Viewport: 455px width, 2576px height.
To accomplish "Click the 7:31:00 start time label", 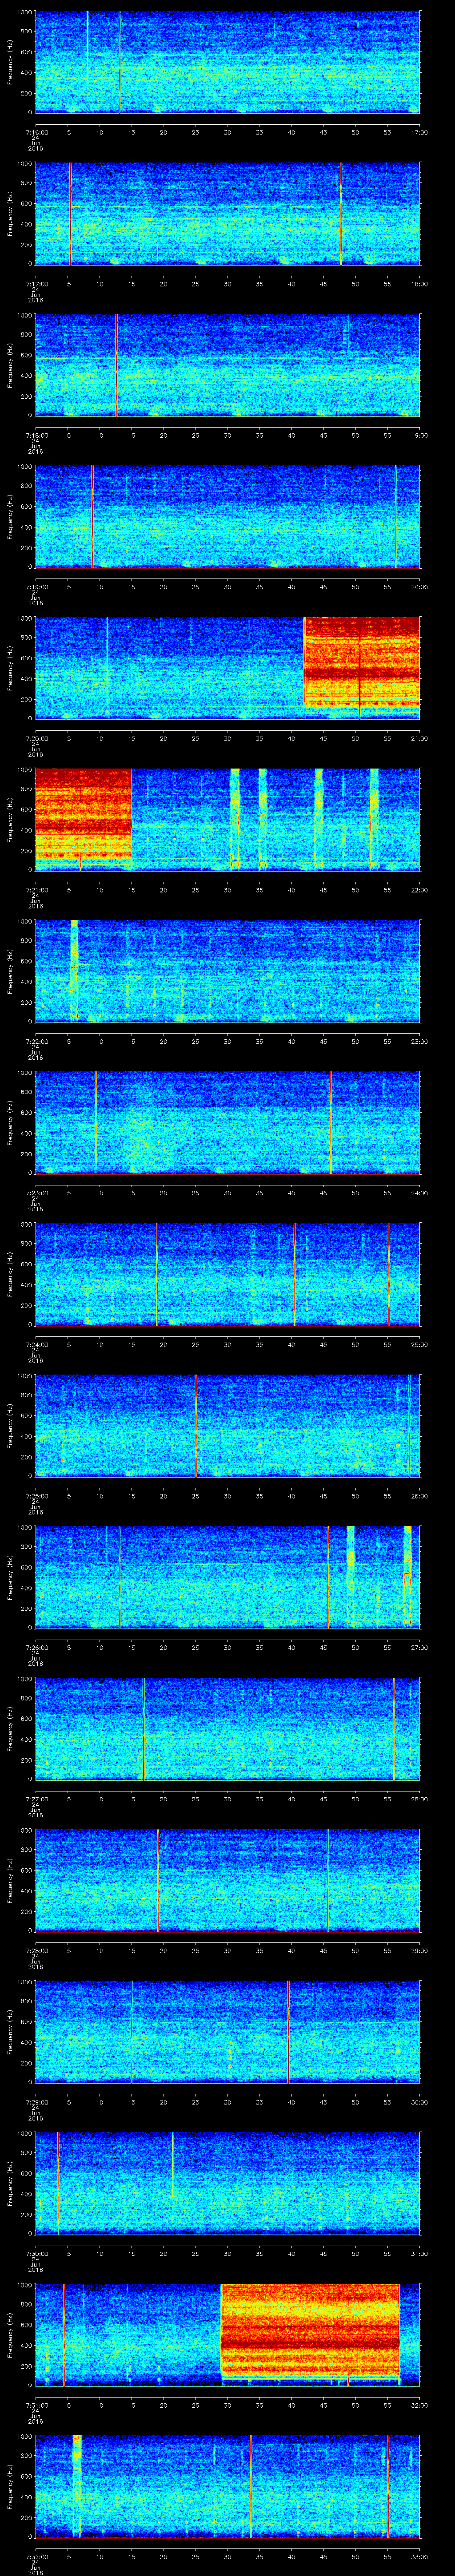I will [36, 2405].
